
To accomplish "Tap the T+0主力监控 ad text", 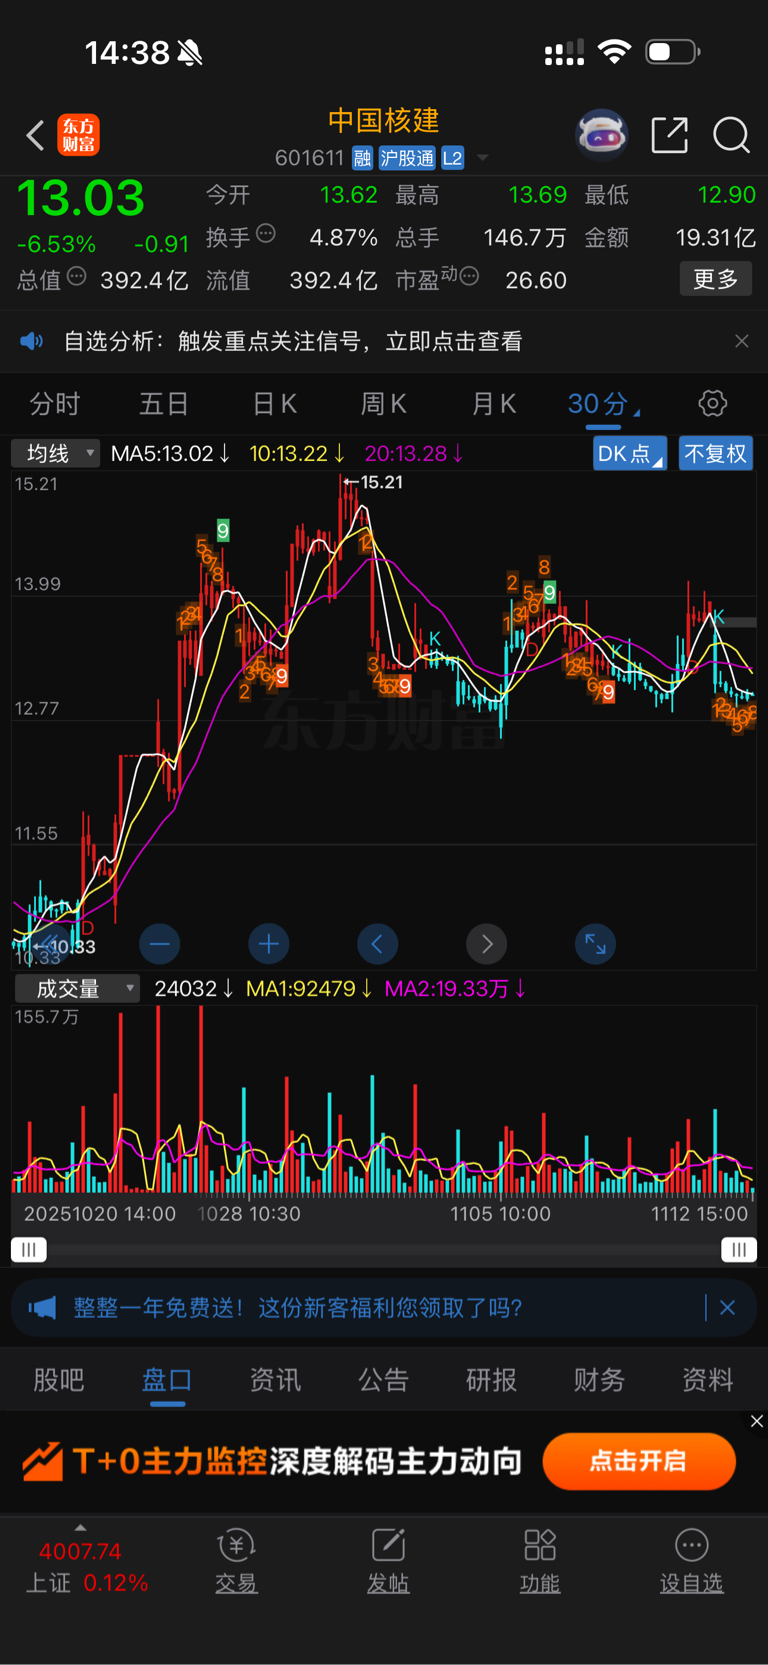I will (170, 1461).
